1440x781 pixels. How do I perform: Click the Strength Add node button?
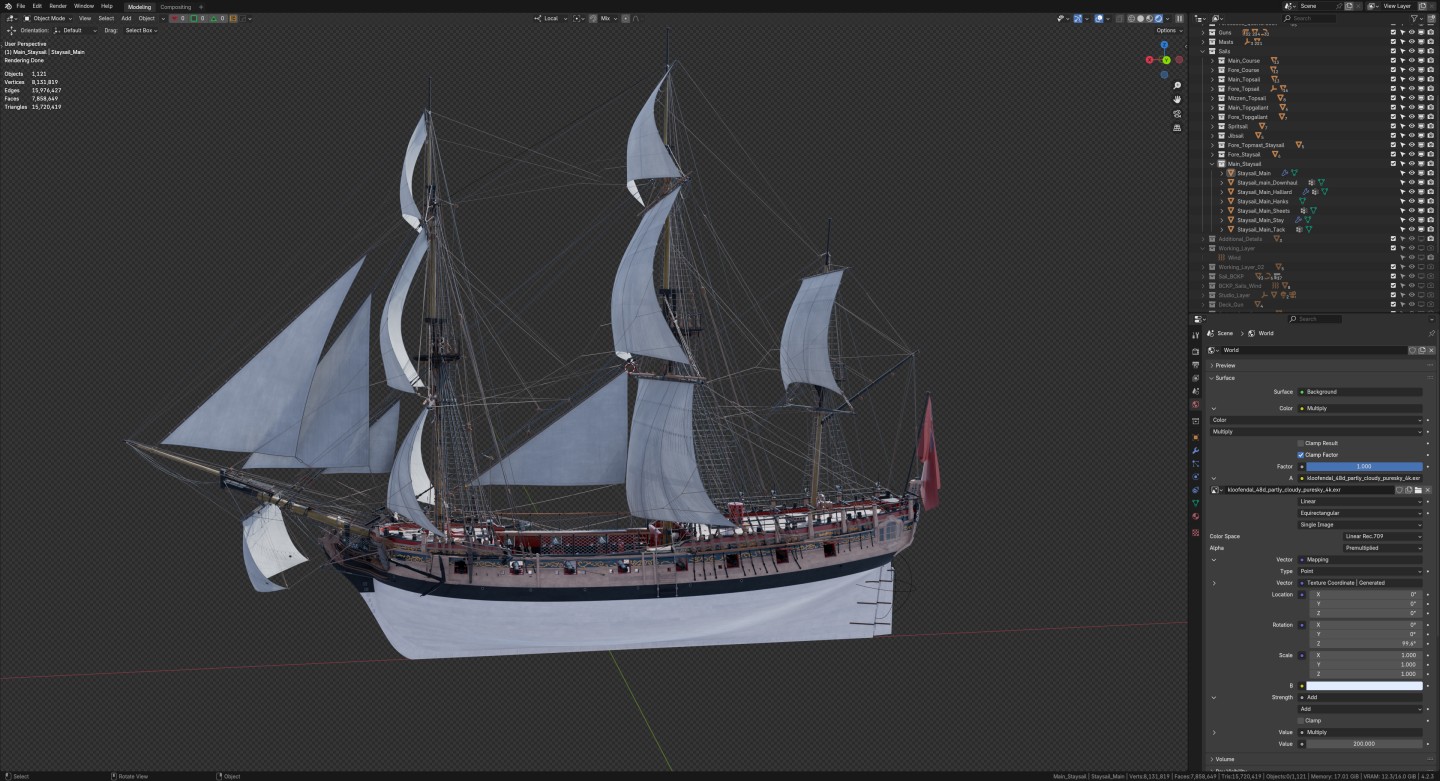[x=1360, y=697]
